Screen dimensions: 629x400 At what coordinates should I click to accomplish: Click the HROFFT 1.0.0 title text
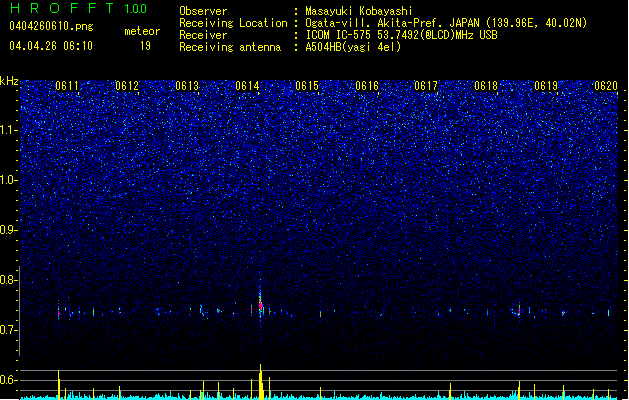pos(79,8)
